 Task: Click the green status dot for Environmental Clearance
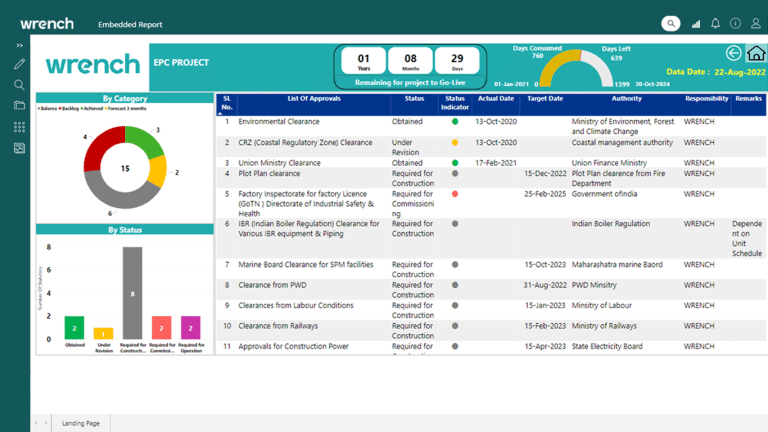coord(455,121)
